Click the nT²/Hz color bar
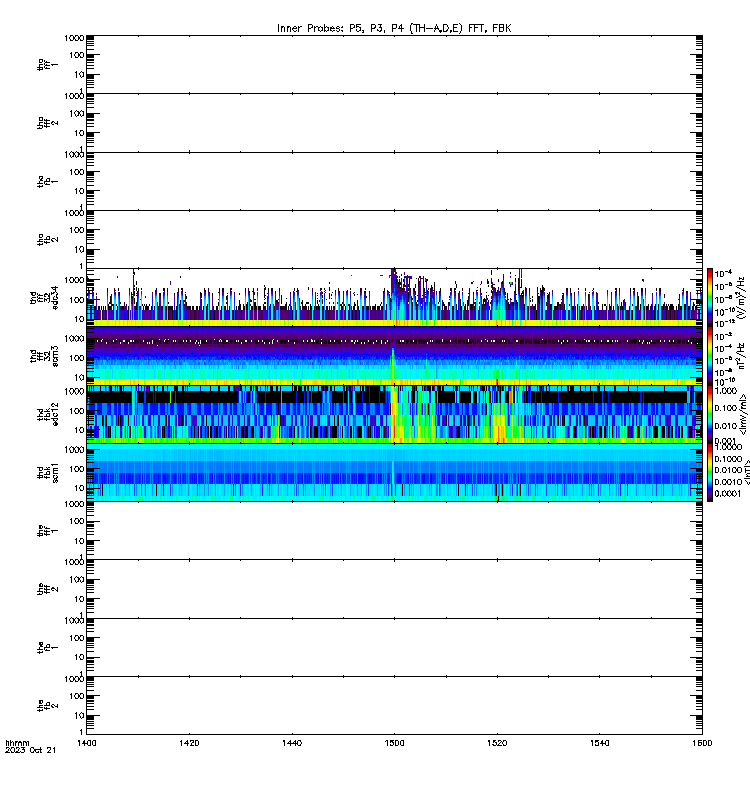Viewport: 750px width, 800px height. [x=710, y=356]
